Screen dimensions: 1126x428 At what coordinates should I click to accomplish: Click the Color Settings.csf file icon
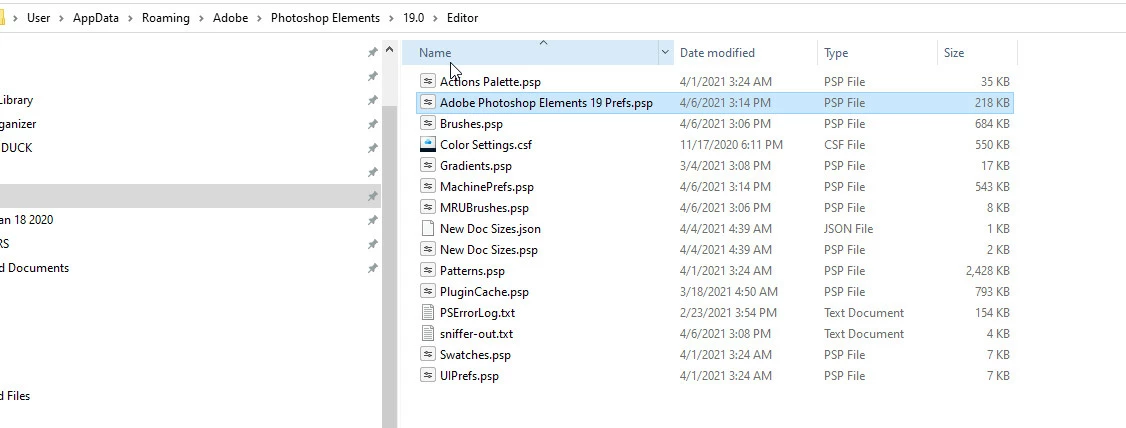click(x=428, y=144)
